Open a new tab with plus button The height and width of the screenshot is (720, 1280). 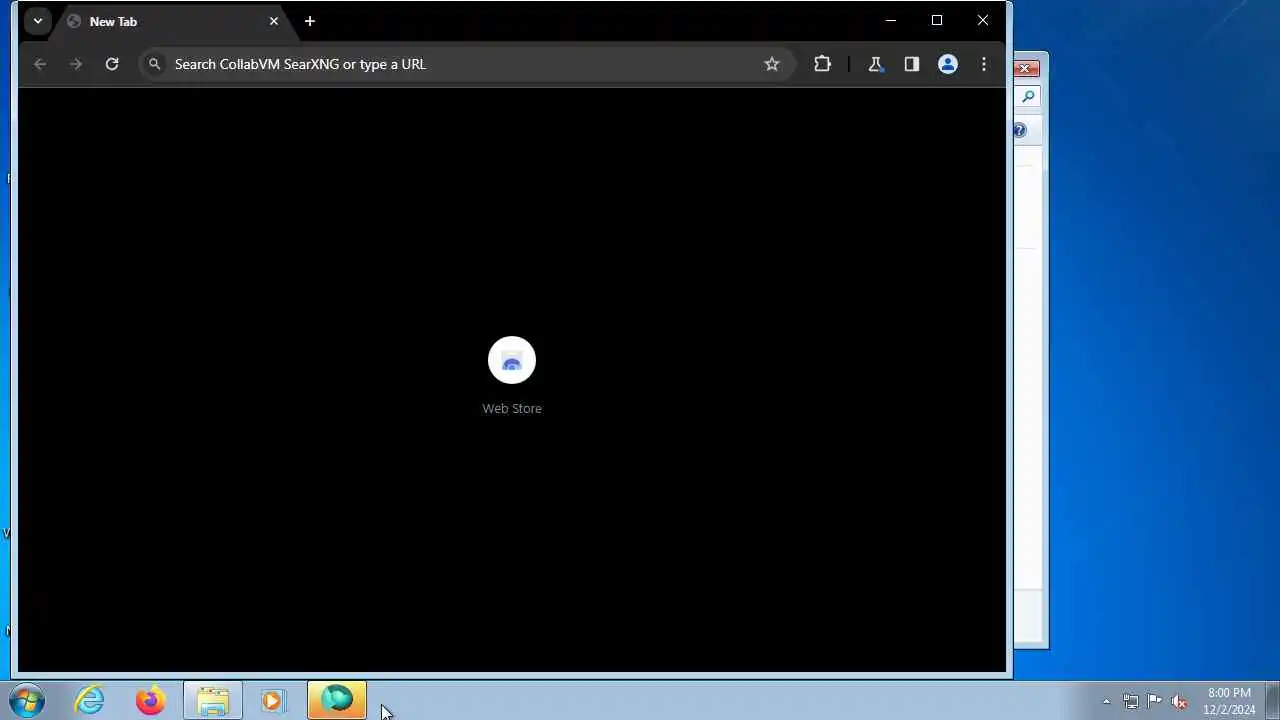click(310, 21)
